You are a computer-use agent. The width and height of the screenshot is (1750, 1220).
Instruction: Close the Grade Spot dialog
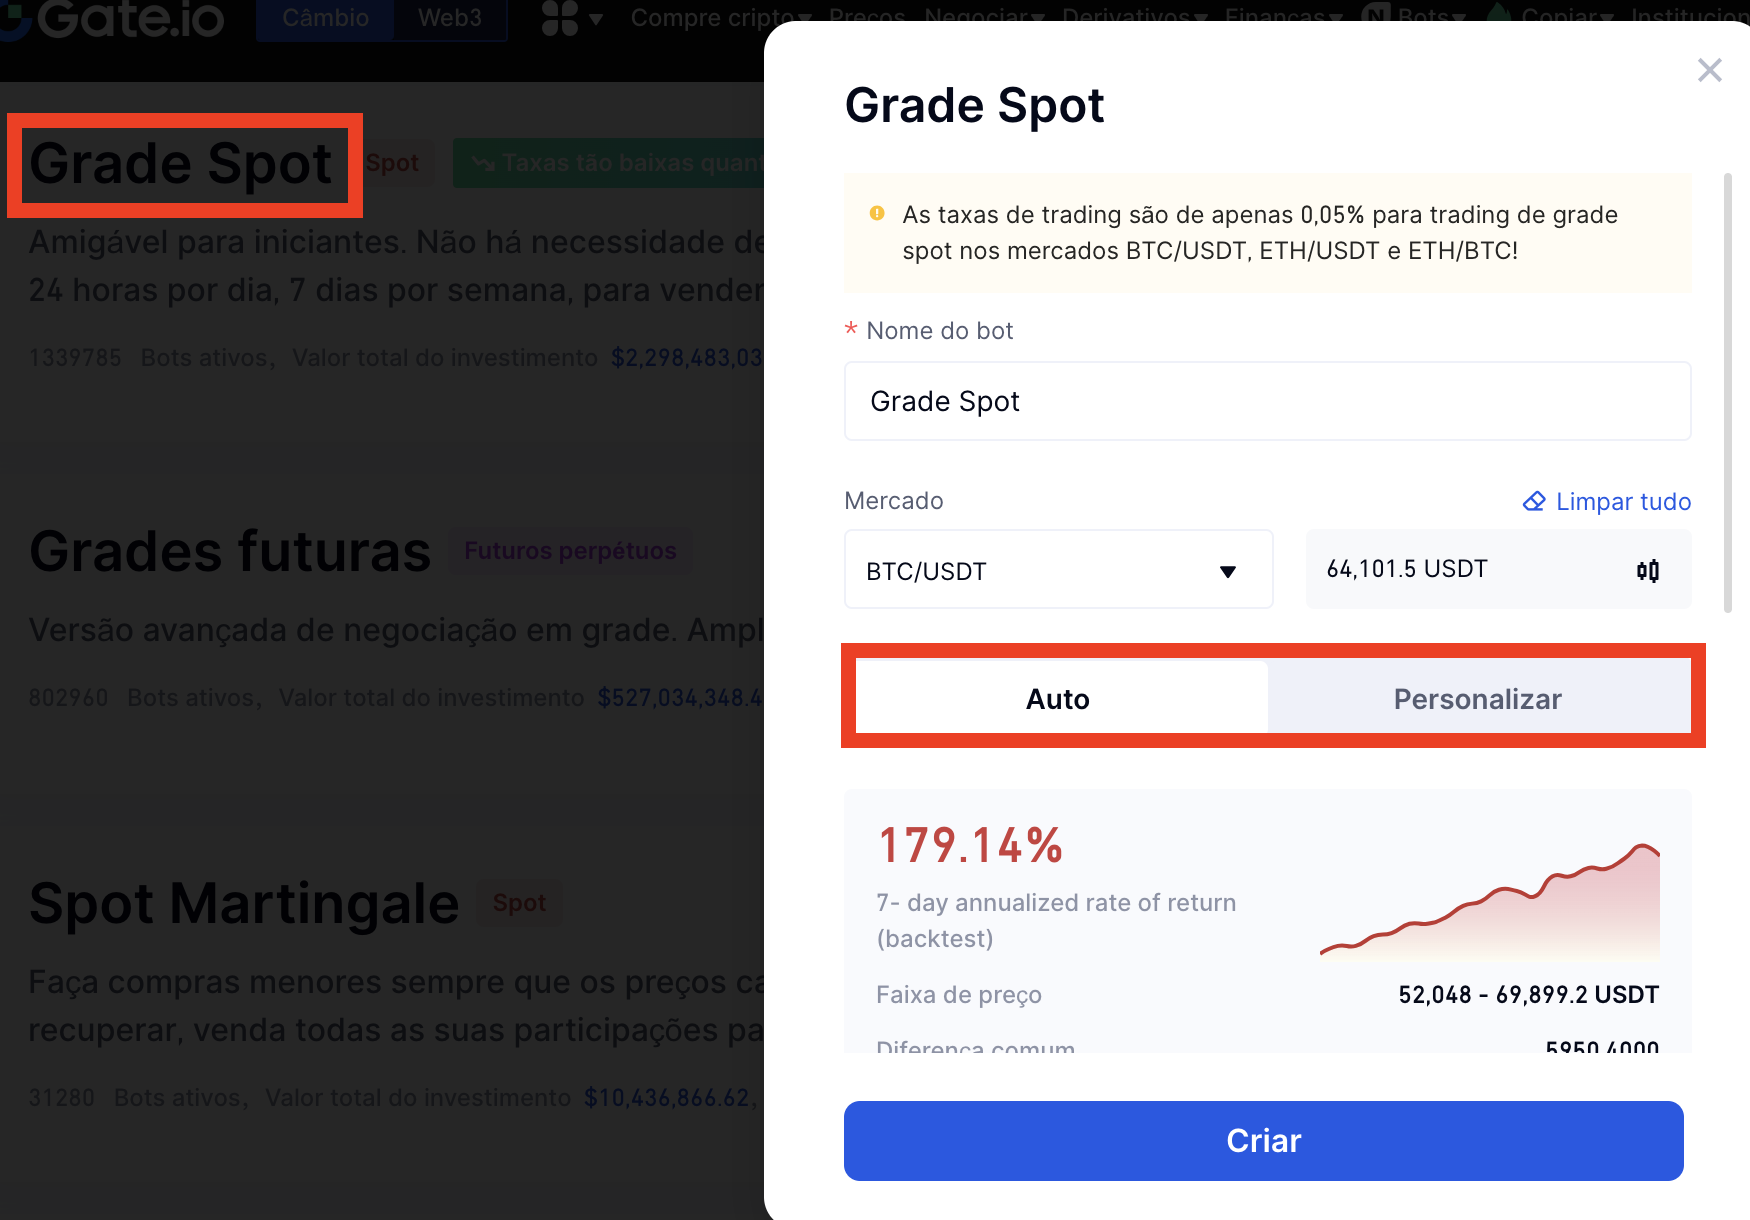1709,70
